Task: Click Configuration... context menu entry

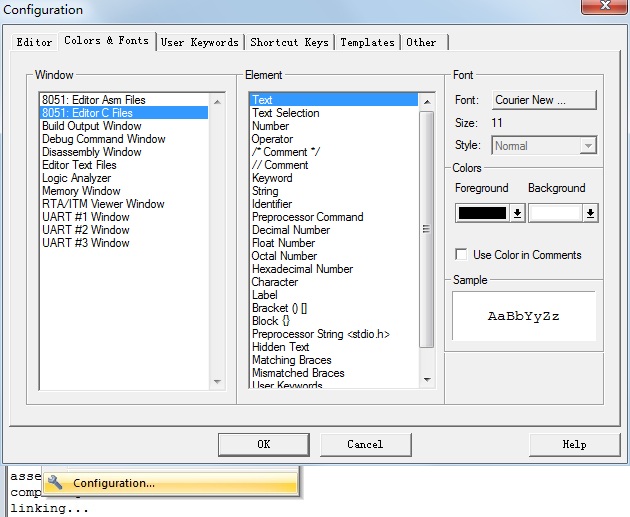Action: 114,483
